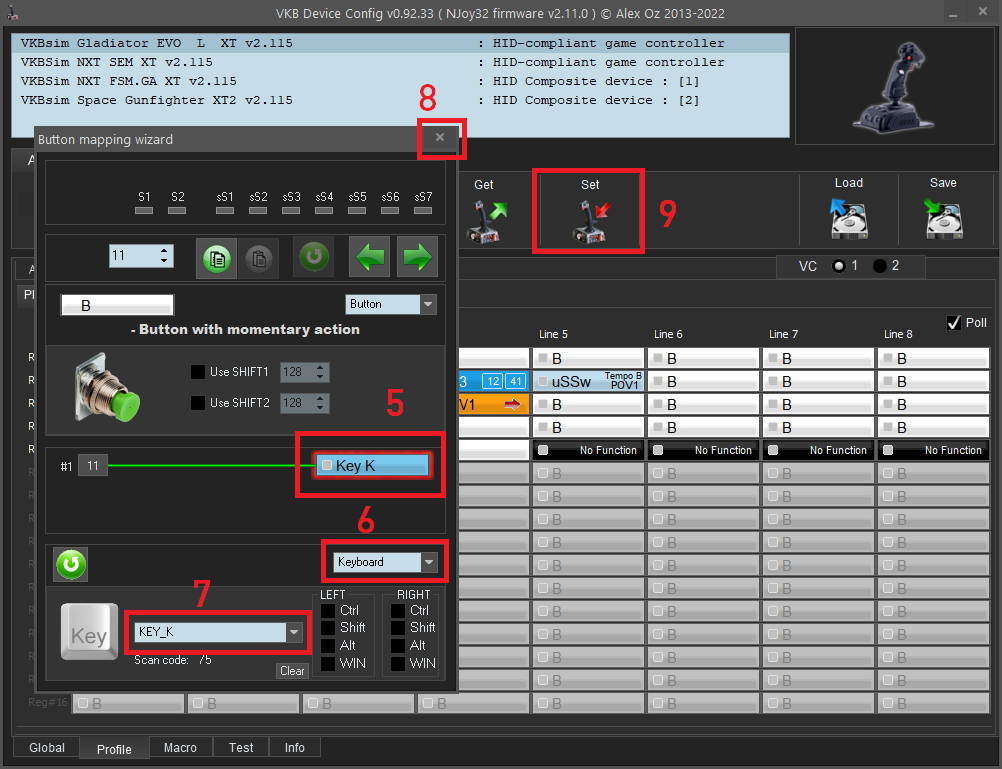Click the refresh icon beside paste button

314,257
